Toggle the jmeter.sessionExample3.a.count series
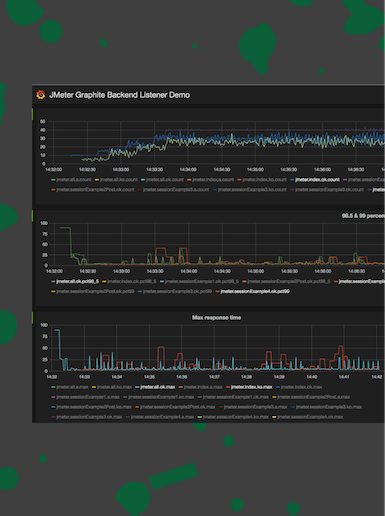 pos(176,190)
